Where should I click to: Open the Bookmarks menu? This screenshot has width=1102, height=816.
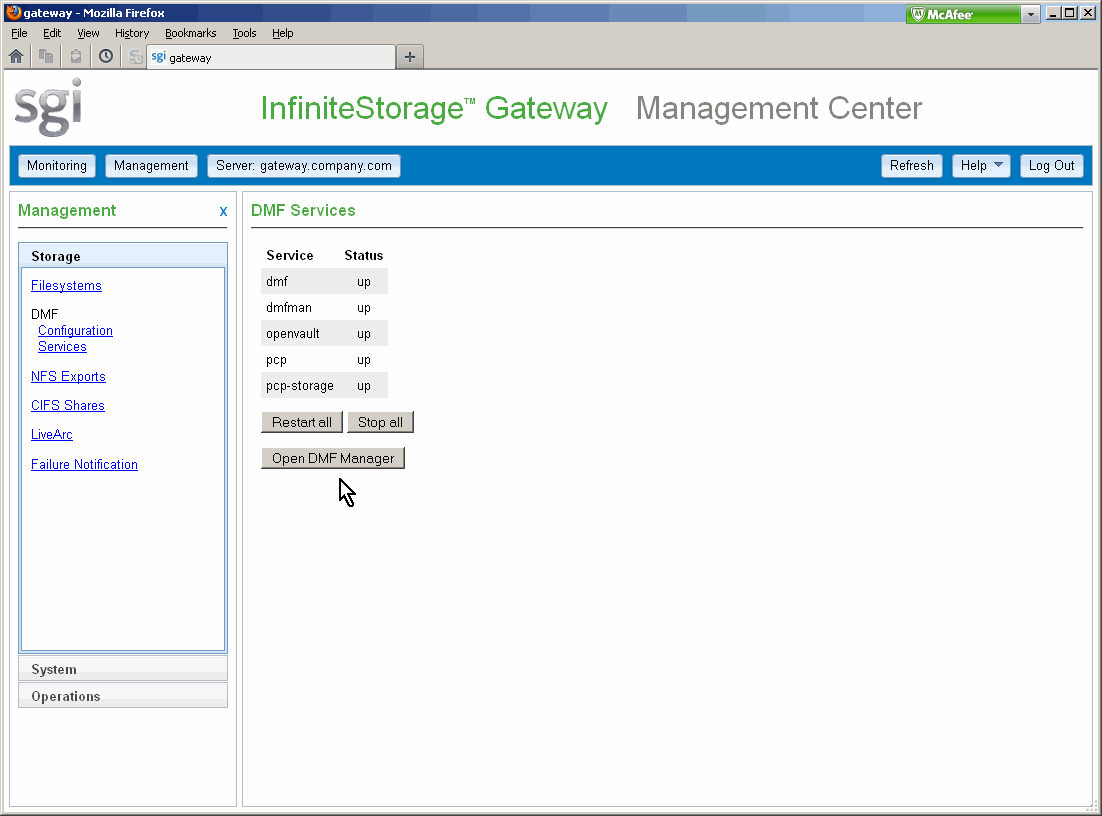[x=190, y=33]
